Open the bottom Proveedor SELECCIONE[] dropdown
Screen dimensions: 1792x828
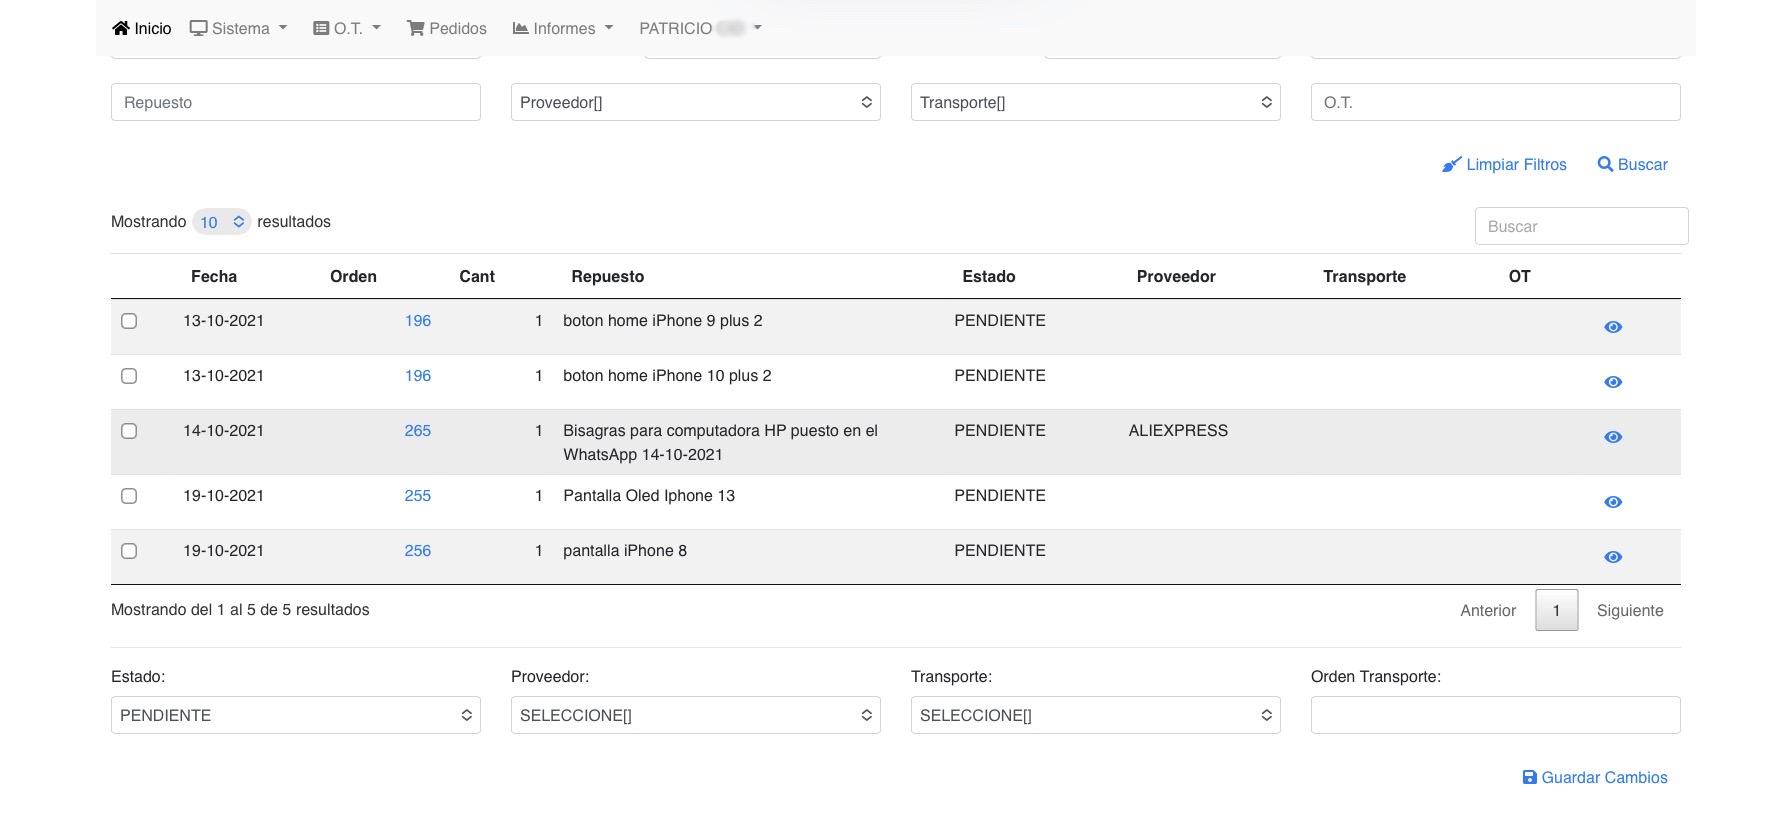pyautogui.click(x=696, y=715)
